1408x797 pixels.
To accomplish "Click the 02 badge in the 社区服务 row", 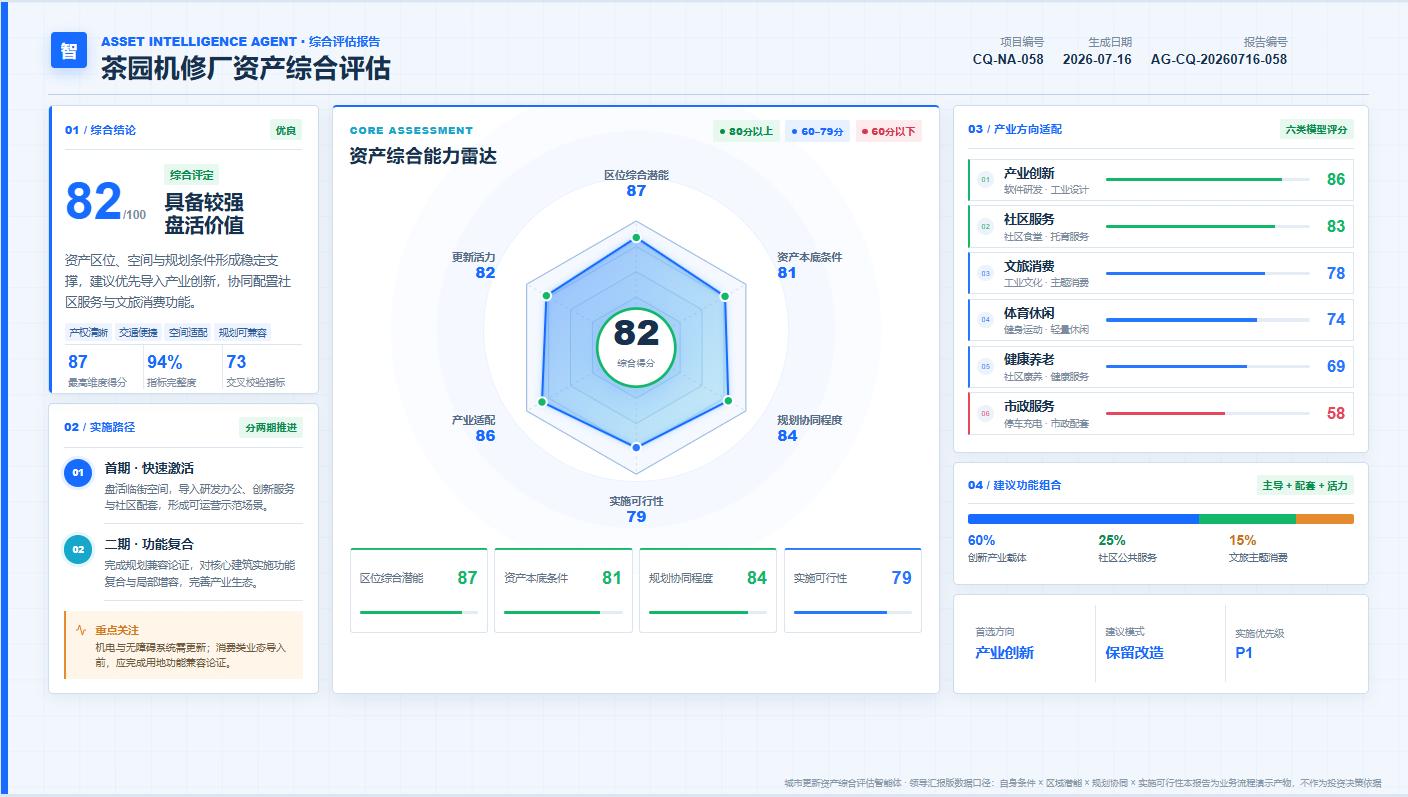I will pyautogui.click(x=985, y=227).
